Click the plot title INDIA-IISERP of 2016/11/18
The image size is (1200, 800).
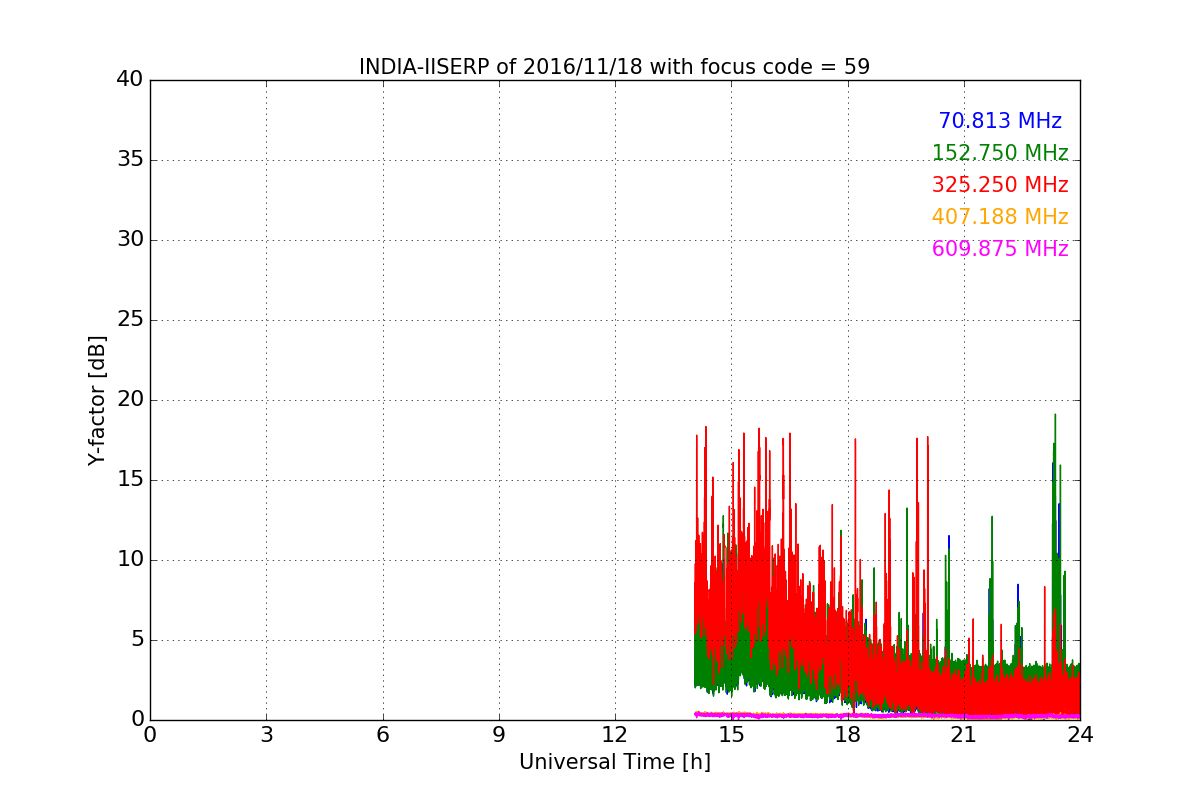(614, 67)
